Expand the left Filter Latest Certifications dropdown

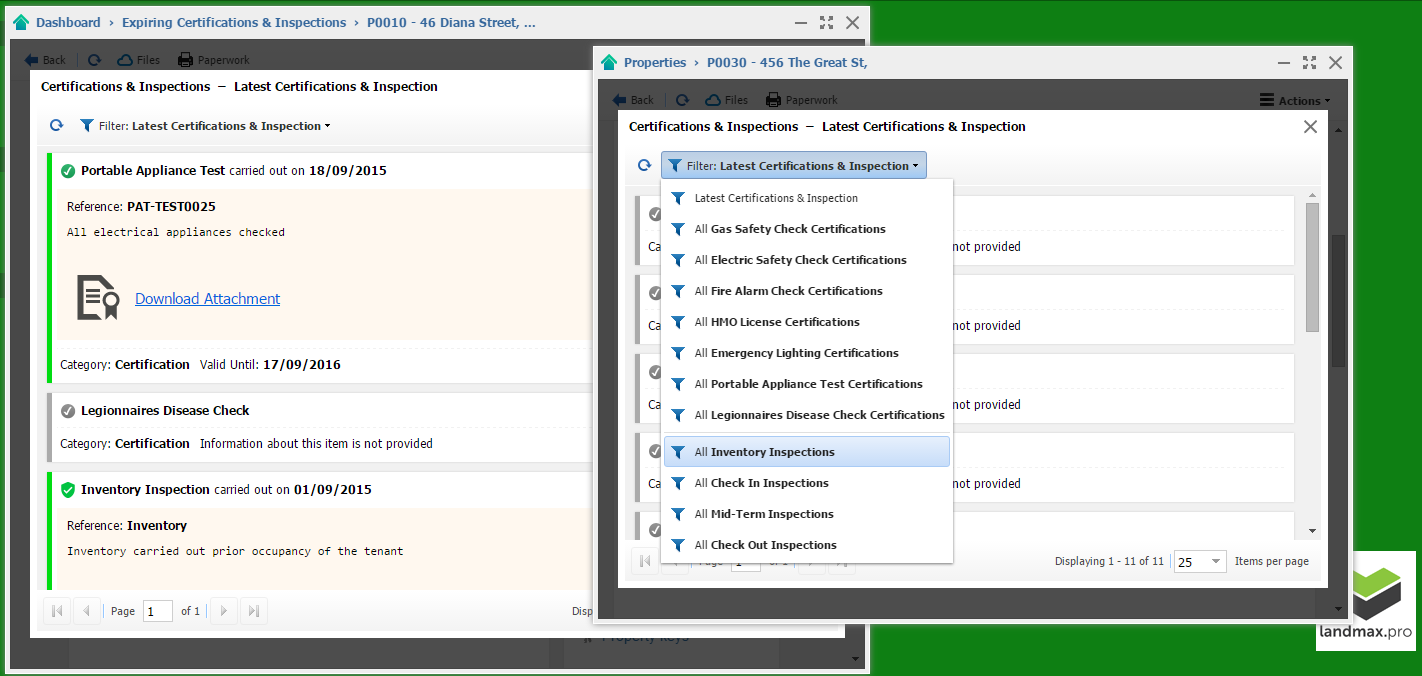tap(204, 126)
